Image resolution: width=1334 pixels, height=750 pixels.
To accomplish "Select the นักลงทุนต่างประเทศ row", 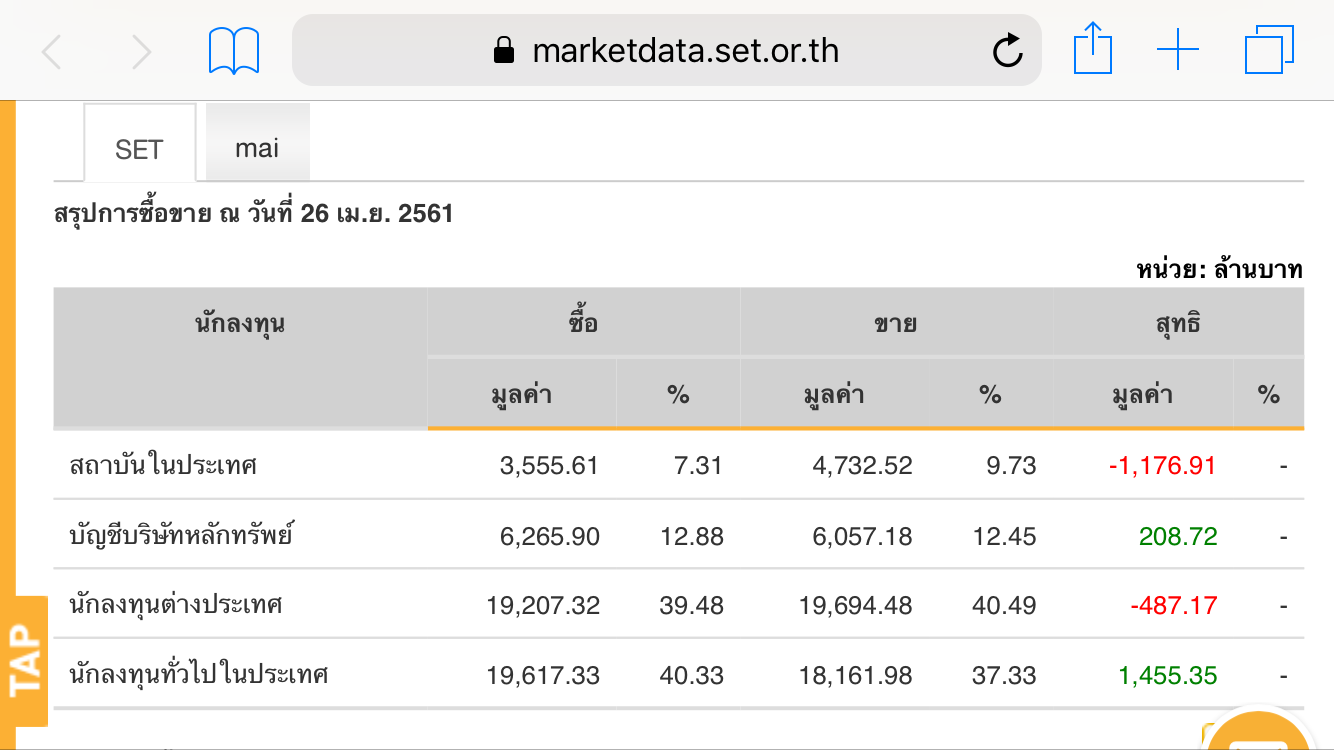I will point(176,605).
